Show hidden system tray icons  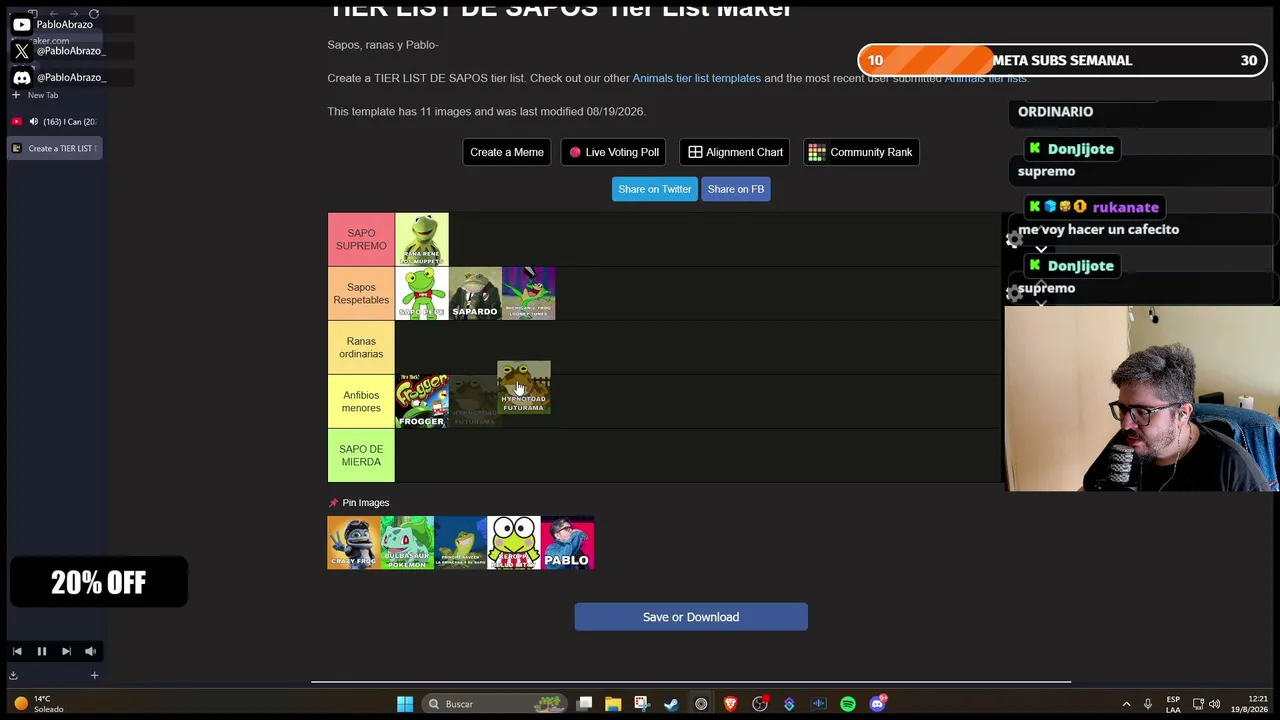coord(1126,704)
